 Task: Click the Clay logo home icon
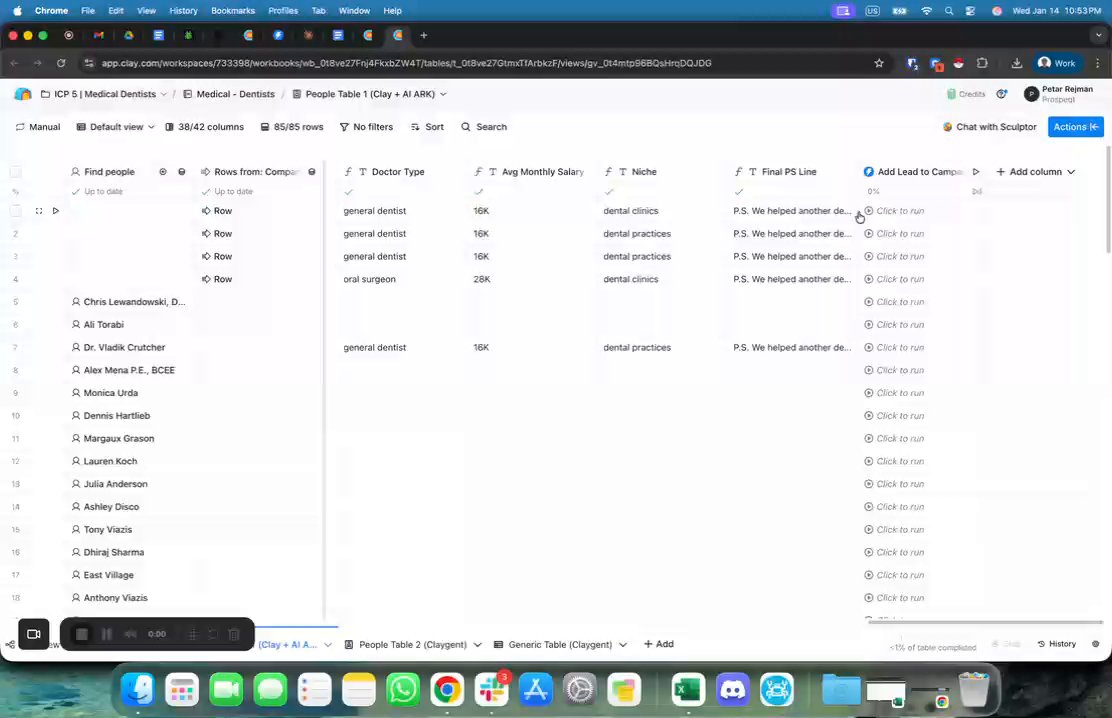click(23, 94)
